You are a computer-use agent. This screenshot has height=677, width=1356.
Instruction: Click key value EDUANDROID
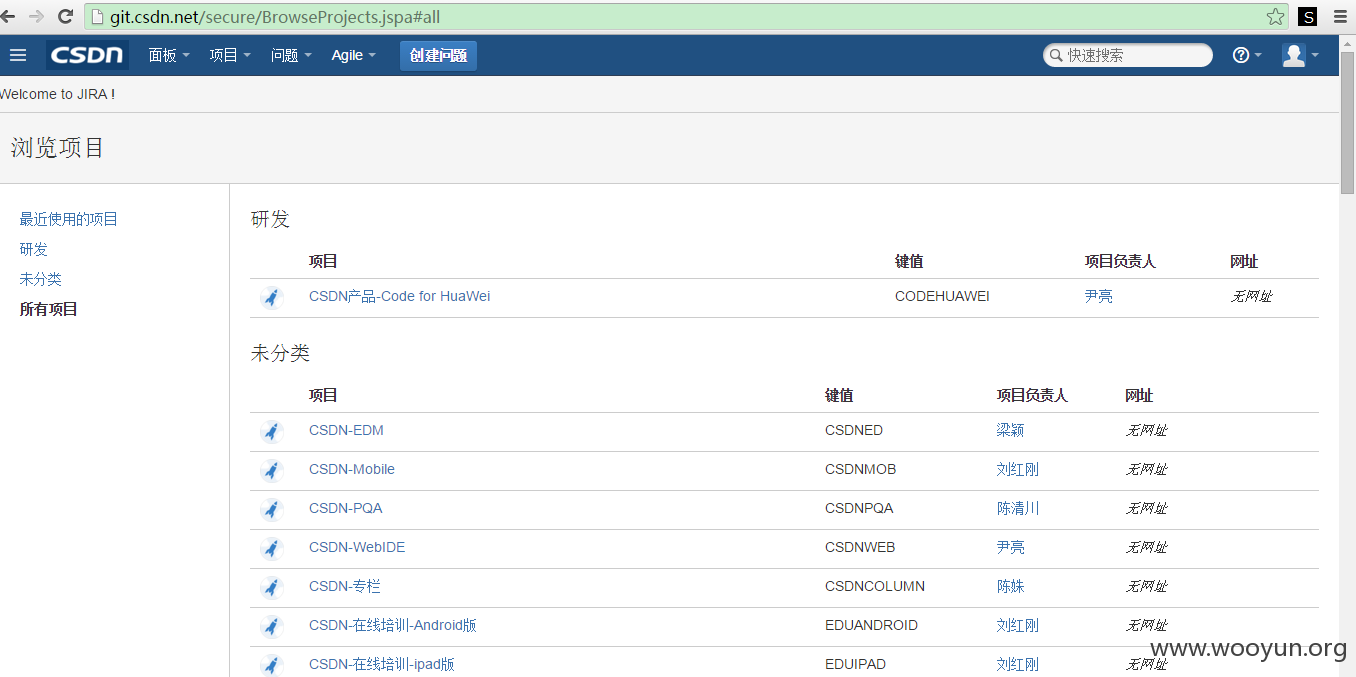click(x=871, y=625)
